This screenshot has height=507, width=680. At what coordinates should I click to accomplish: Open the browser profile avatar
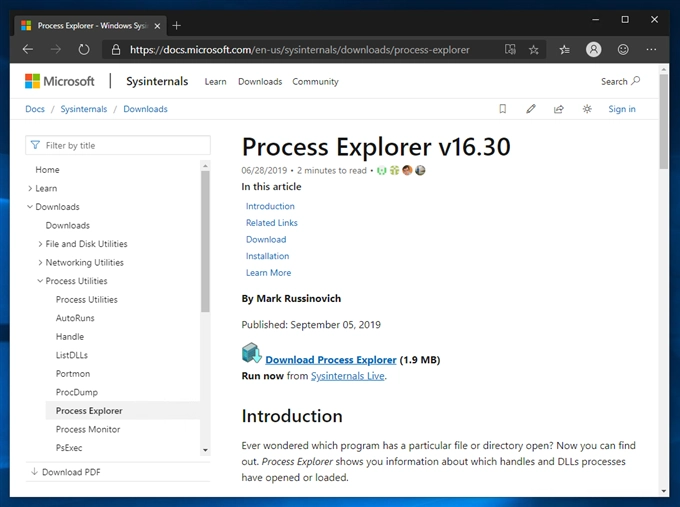594,49
